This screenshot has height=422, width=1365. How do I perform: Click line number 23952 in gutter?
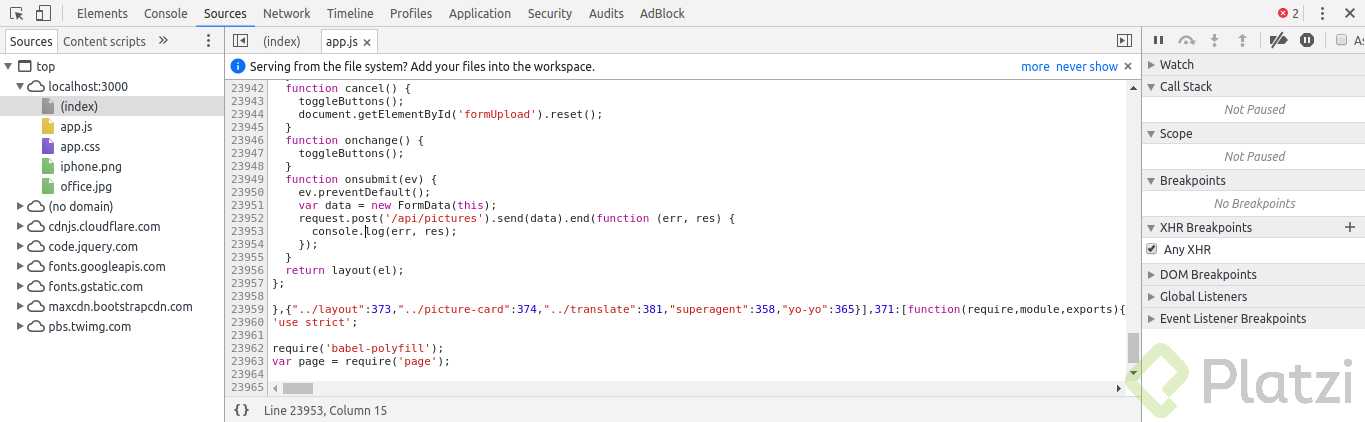247,218
